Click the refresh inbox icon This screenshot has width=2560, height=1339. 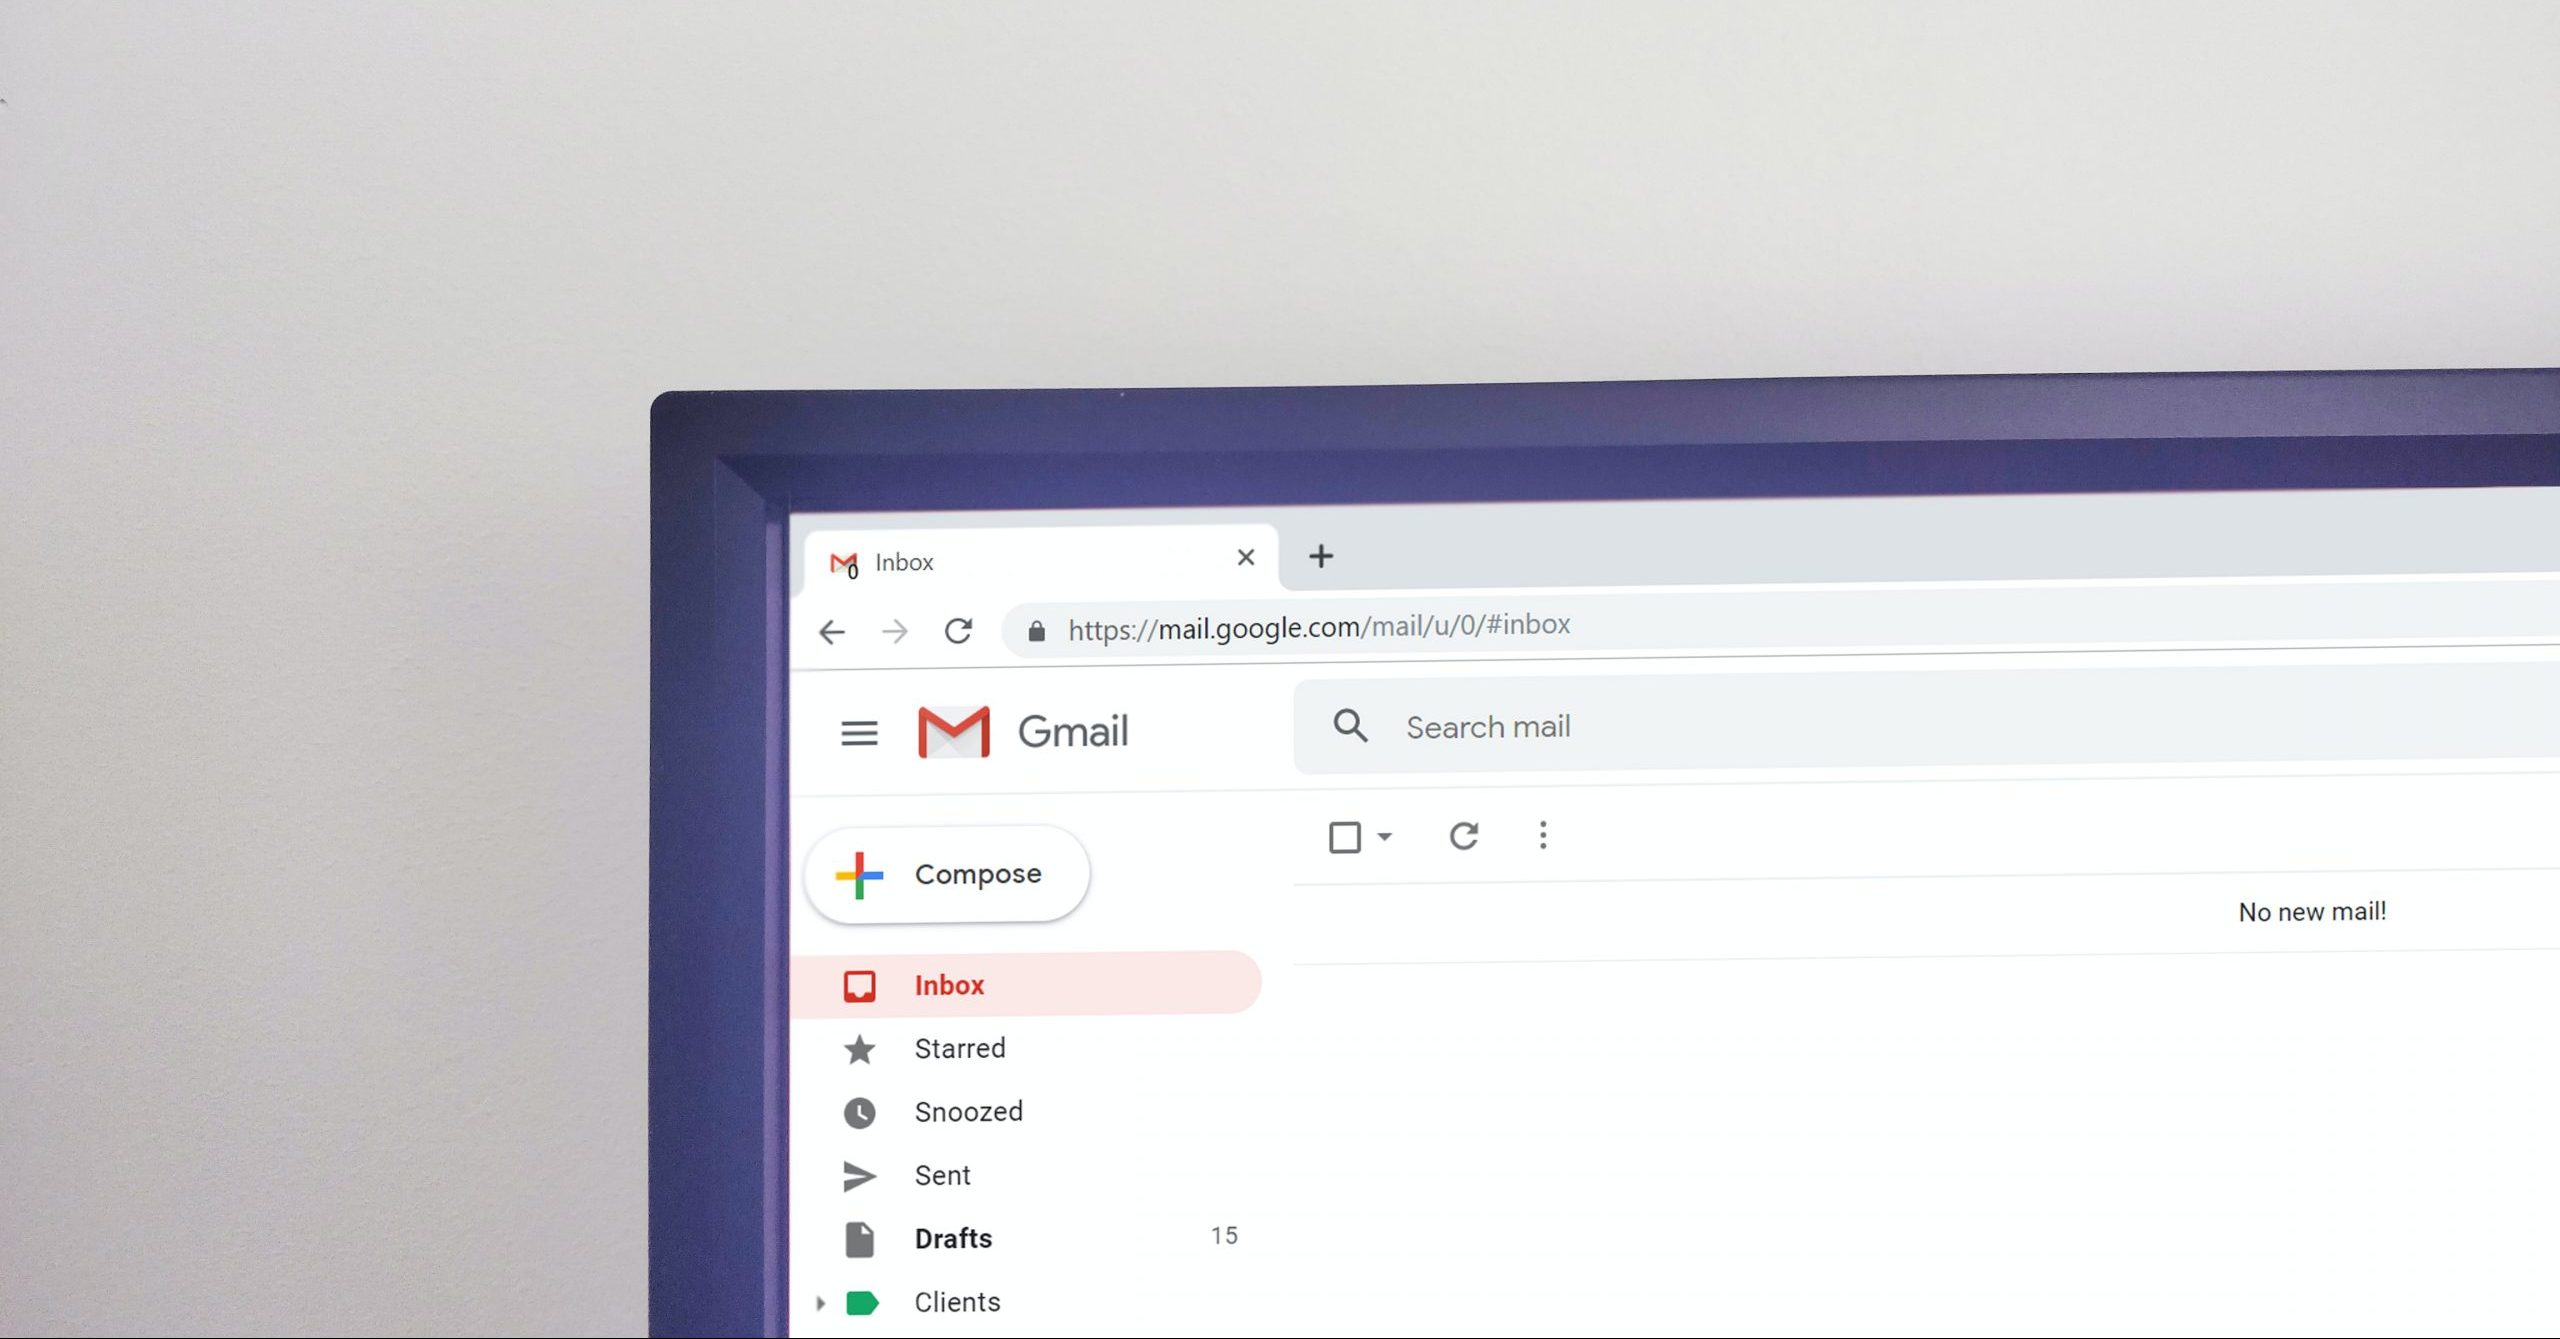click(1461, 835)
